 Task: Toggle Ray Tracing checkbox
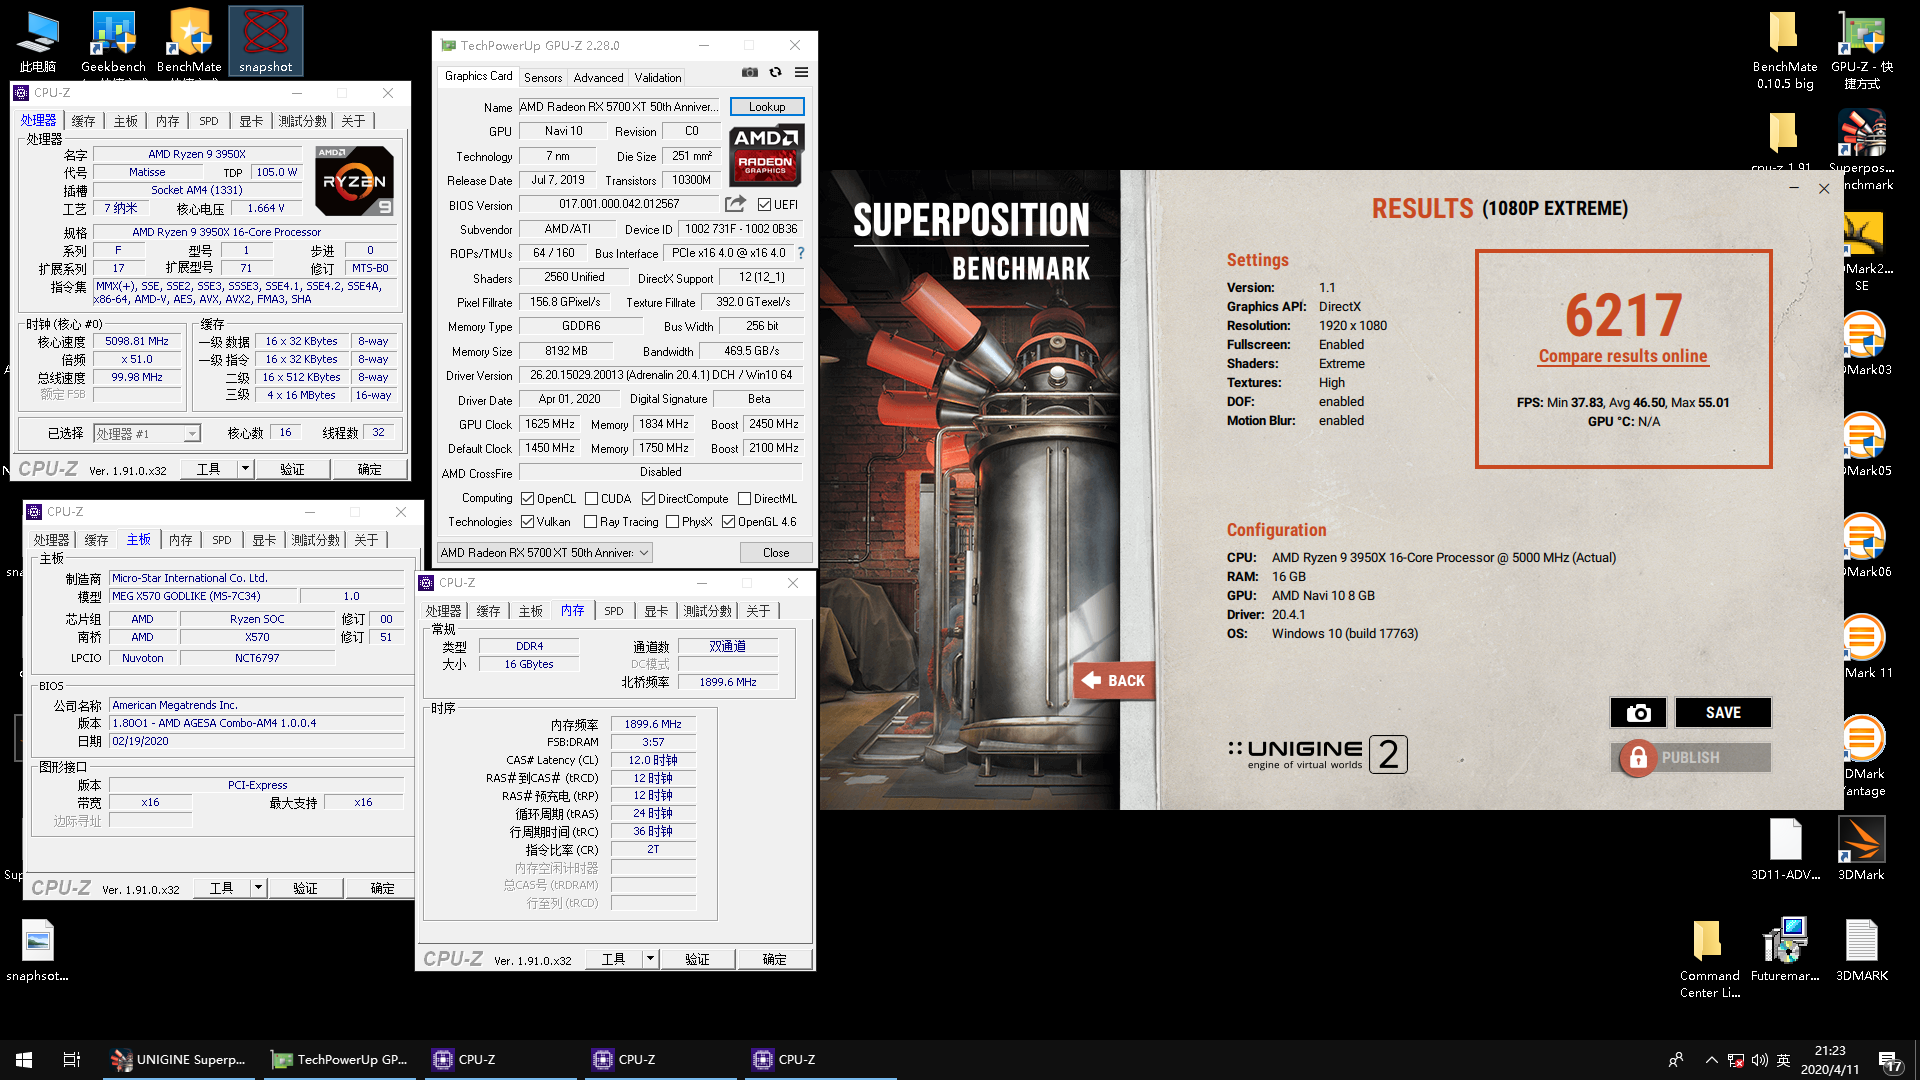coord(591,521)
